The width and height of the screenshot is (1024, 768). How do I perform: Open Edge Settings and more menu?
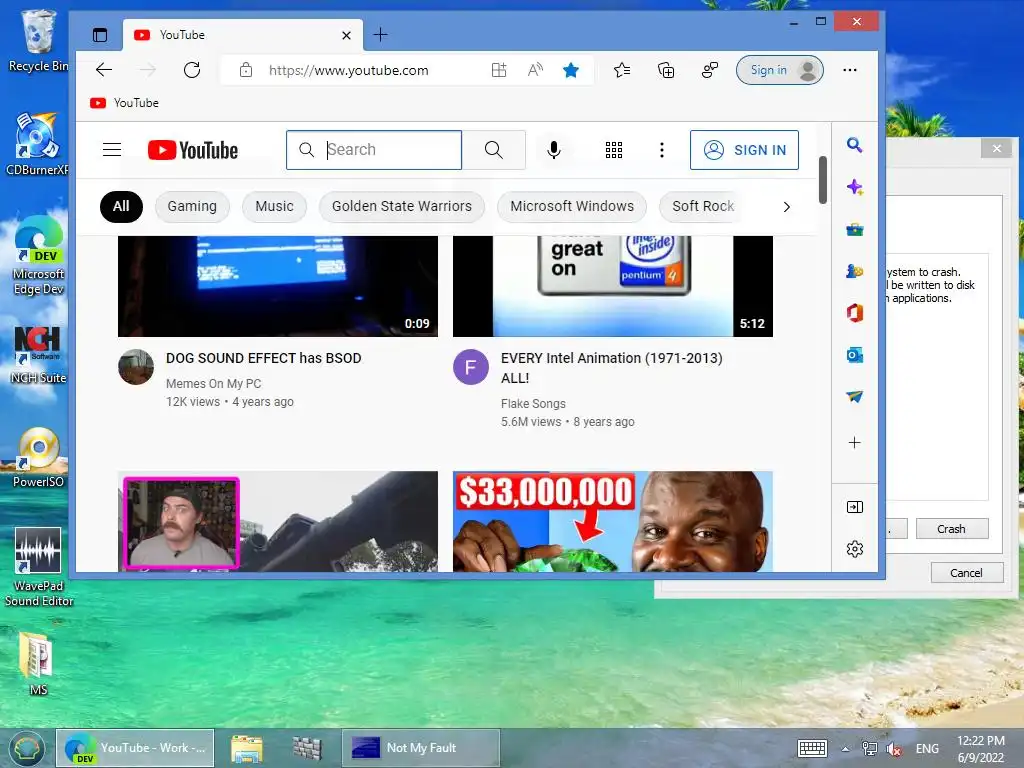tap(850, 70)
